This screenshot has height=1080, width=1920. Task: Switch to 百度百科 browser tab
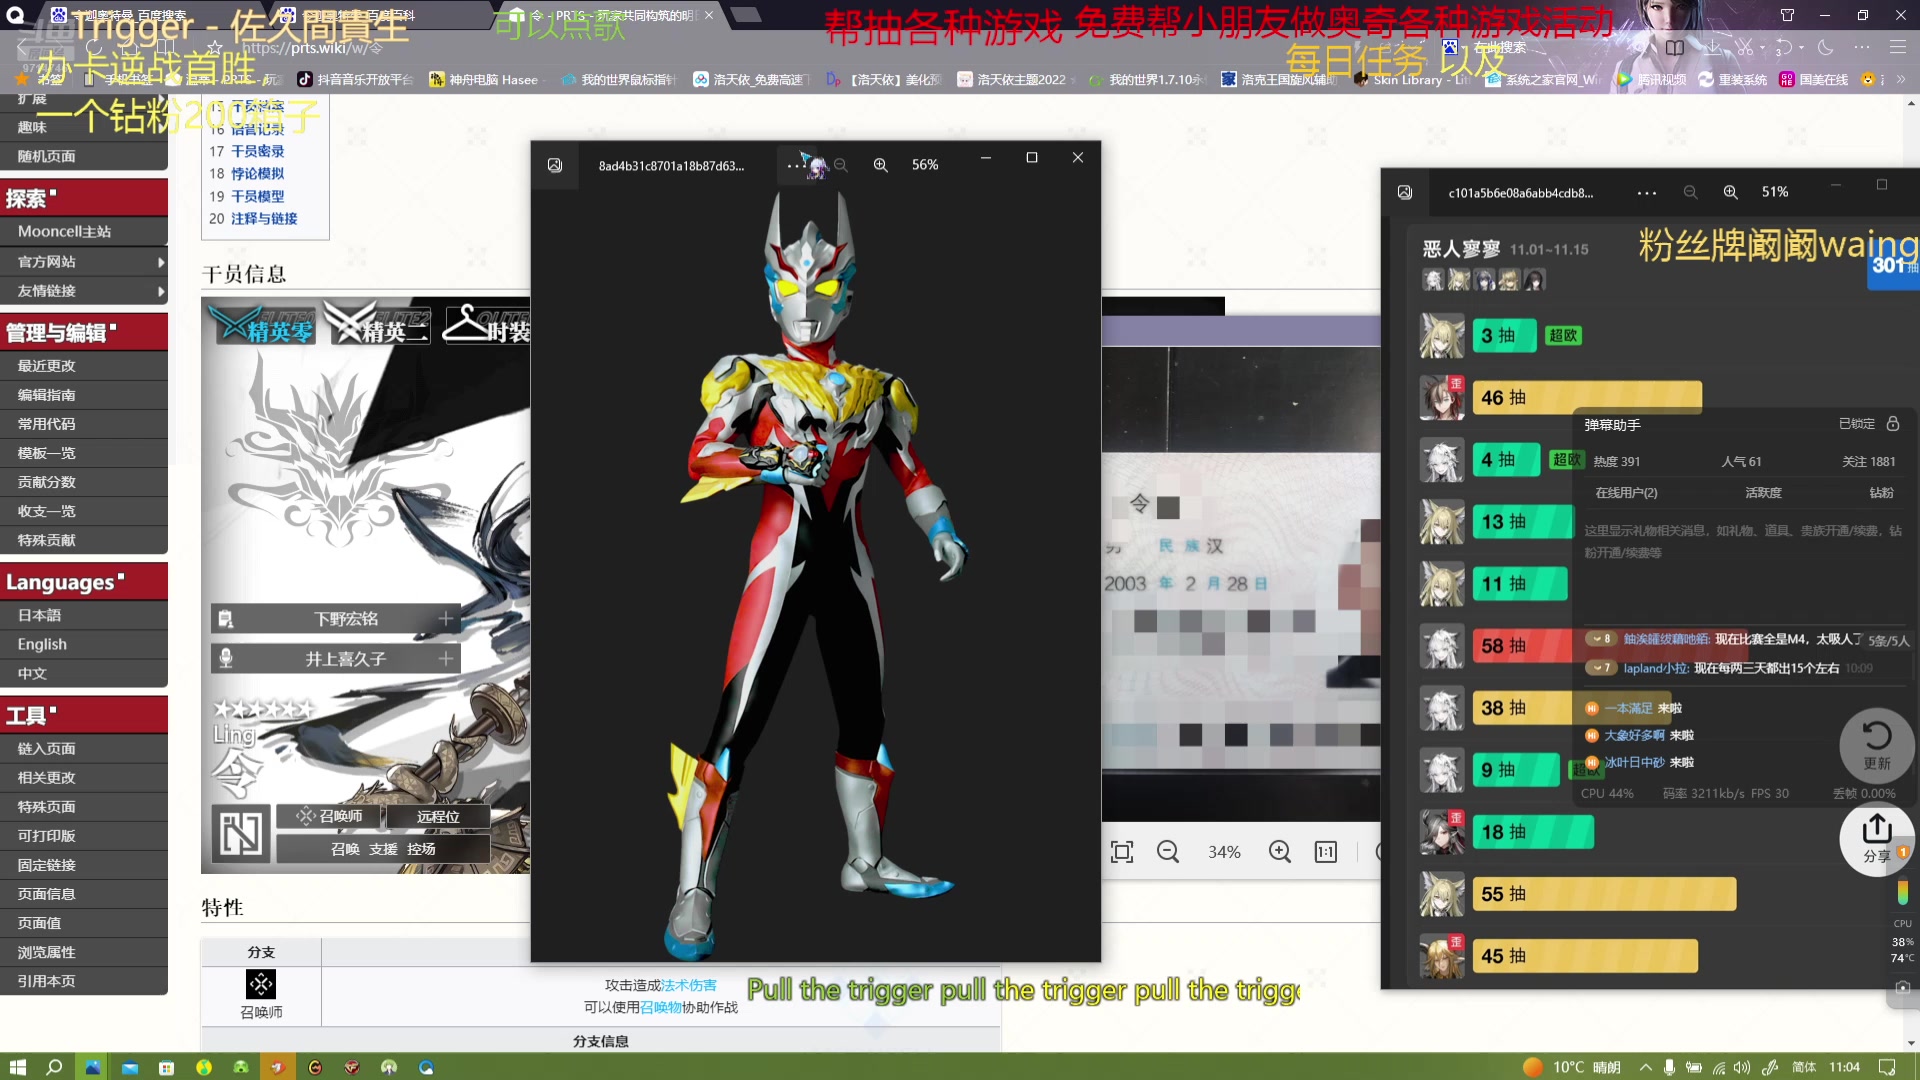click(x=378, y=15)
